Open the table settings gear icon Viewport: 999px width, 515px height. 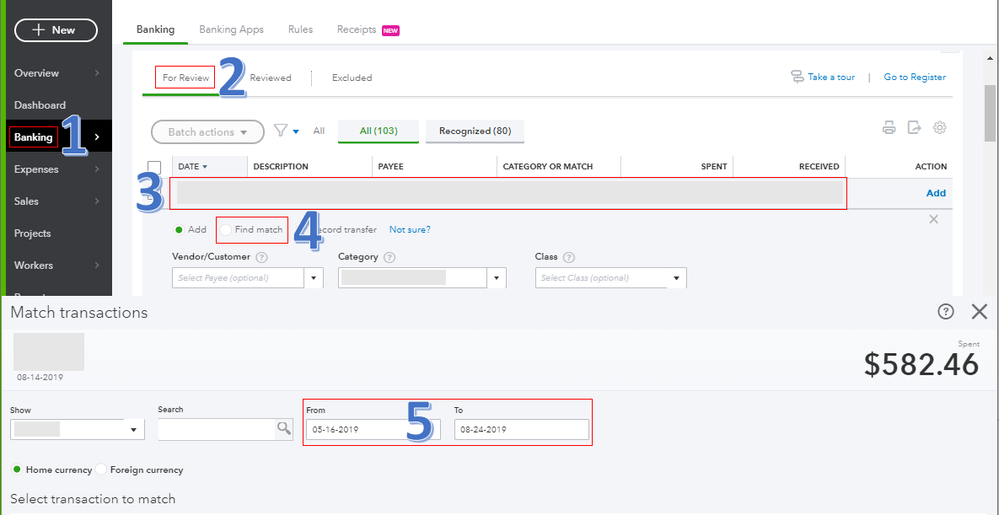(939, 127)
